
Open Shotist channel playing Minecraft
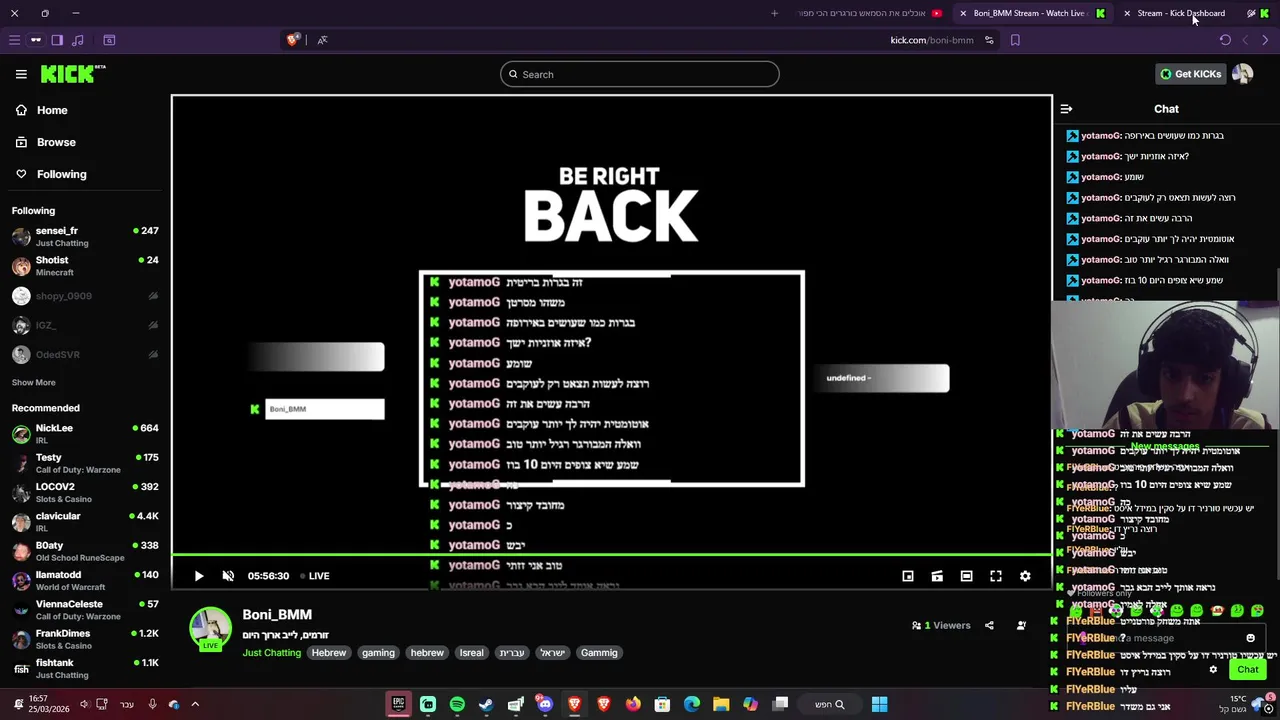85,265
